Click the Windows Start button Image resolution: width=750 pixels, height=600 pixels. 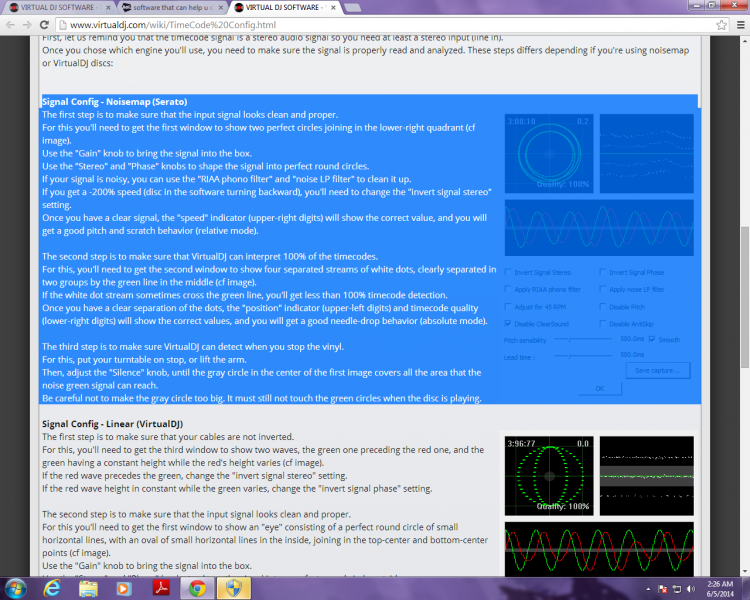coord(15,589)
